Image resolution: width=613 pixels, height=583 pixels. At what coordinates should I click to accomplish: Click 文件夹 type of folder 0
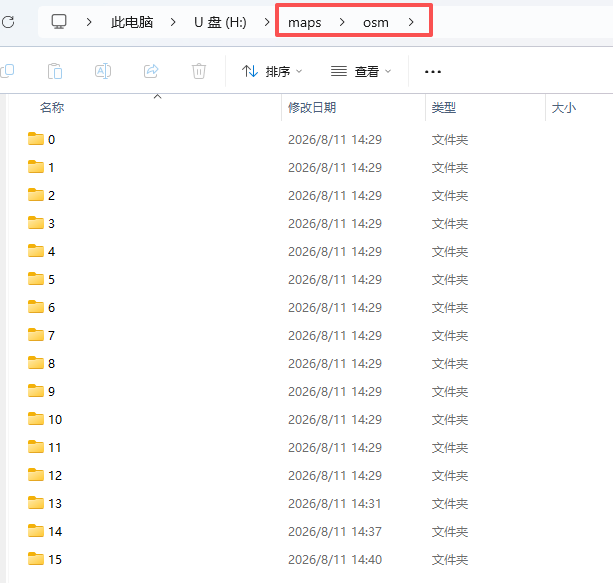pos(450,140)
